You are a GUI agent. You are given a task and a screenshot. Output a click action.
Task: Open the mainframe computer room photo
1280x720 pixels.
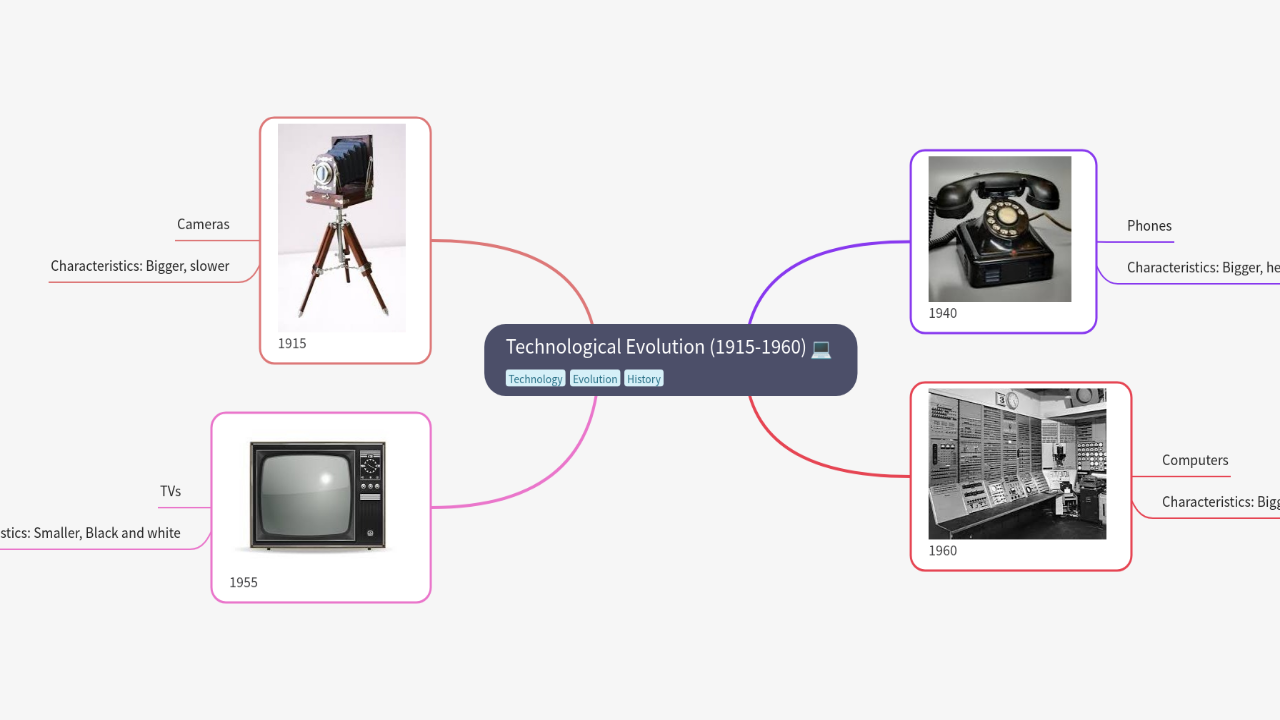point(1017,464)
